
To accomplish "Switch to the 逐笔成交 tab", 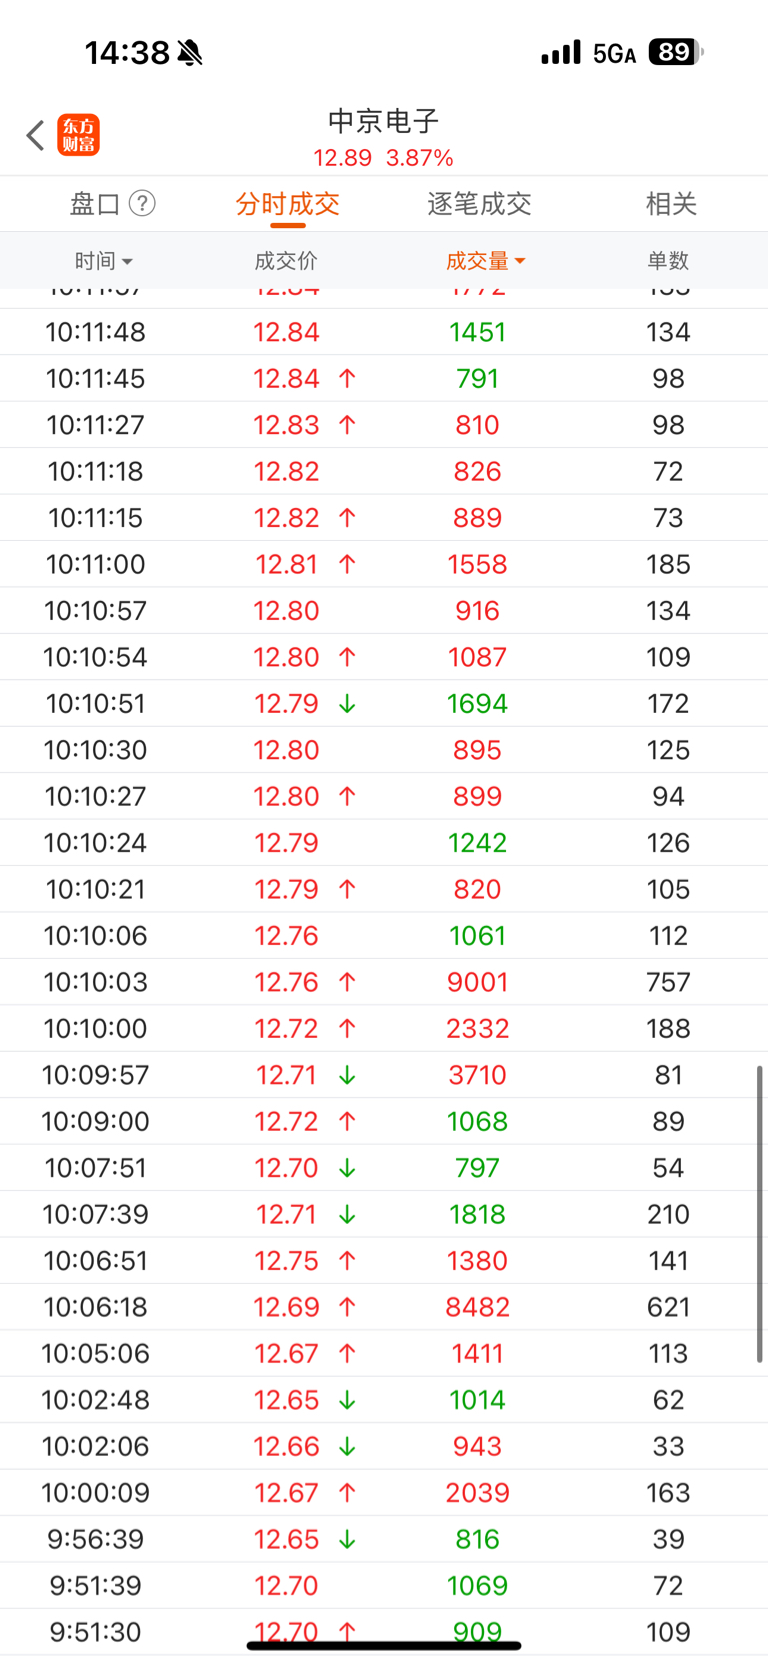I will click(479, 204).
